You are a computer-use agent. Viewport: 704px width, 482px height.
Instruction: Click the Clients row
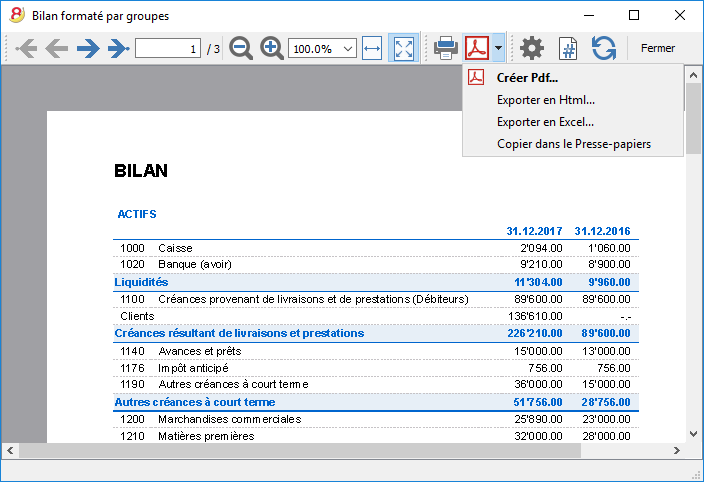376,316
